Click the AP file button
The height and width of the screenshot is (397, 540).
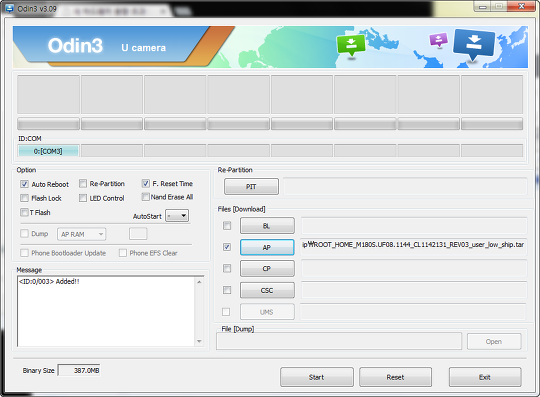coord(267,247)
